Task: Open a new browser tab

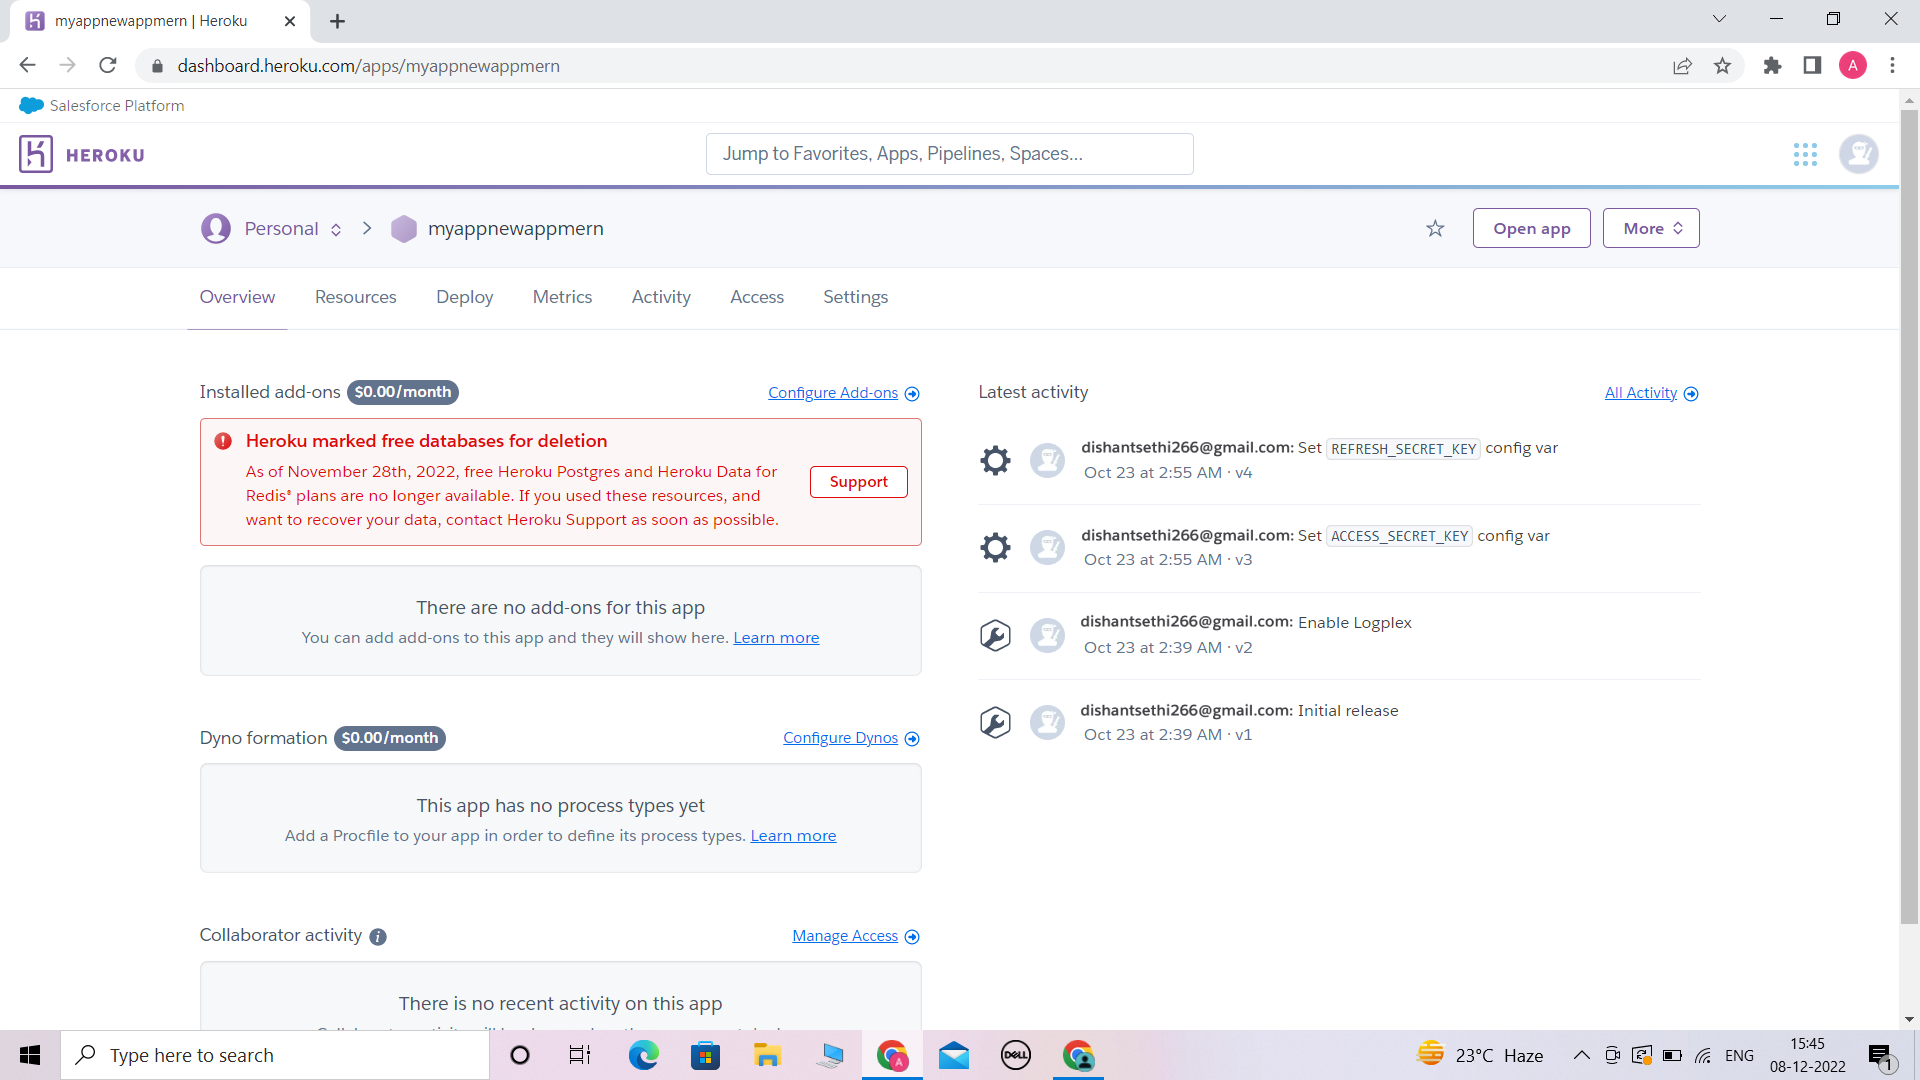Action: click(337, 21)
